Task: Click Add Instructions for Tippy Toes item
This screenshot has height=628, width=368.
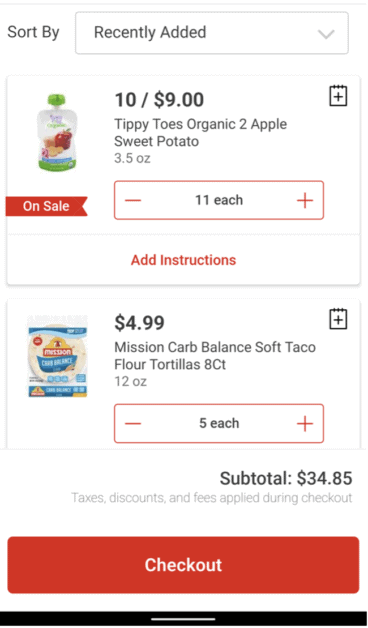Action: [x=183, y=260]
